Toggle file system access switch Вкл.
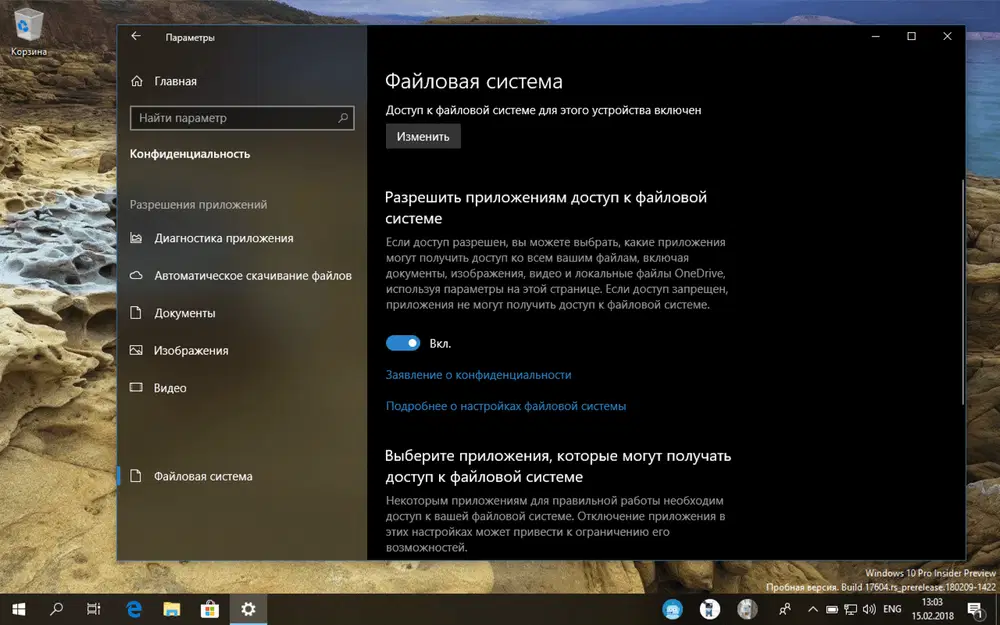This screenshot has height=625, width=1000. (403, 343)
